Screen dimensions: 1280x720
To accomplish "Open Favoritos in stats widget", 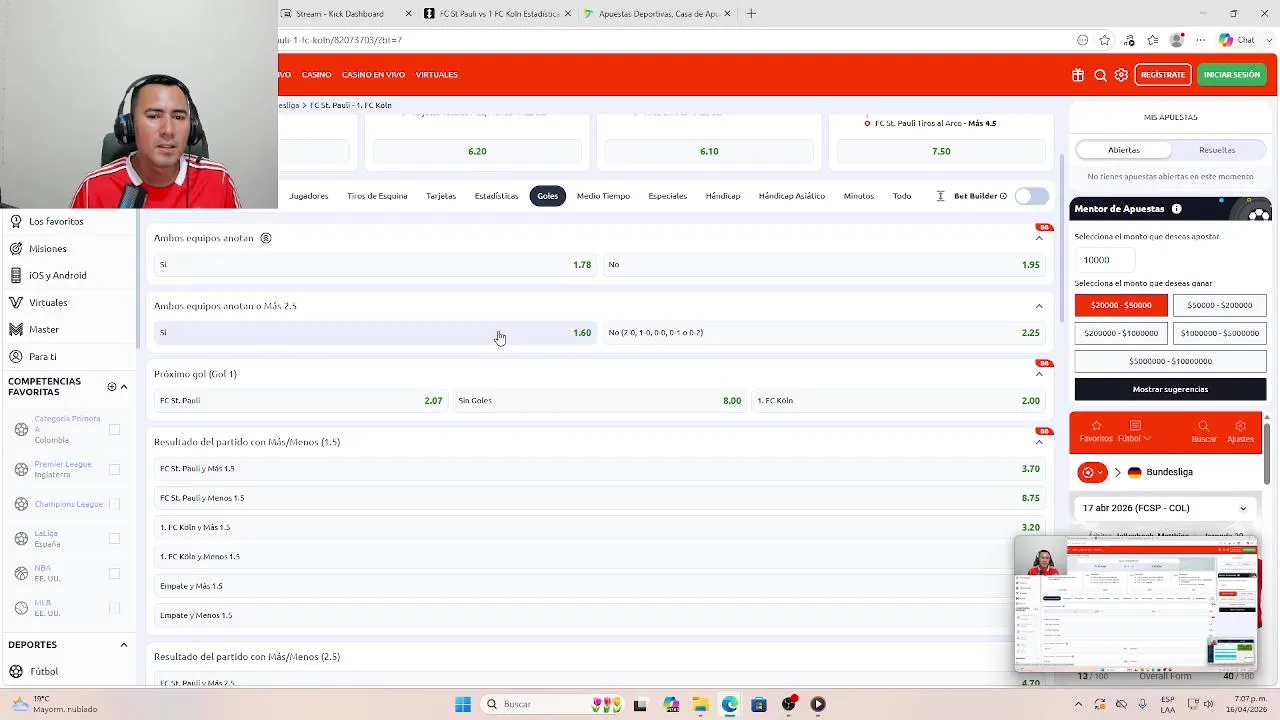I will (x=1096, y=432).
